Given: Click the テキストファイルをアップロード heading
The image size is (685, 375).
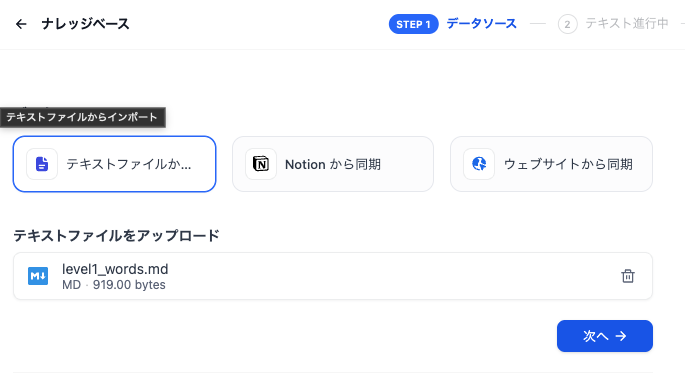Looking at the screenshot, I should [116, 236].
